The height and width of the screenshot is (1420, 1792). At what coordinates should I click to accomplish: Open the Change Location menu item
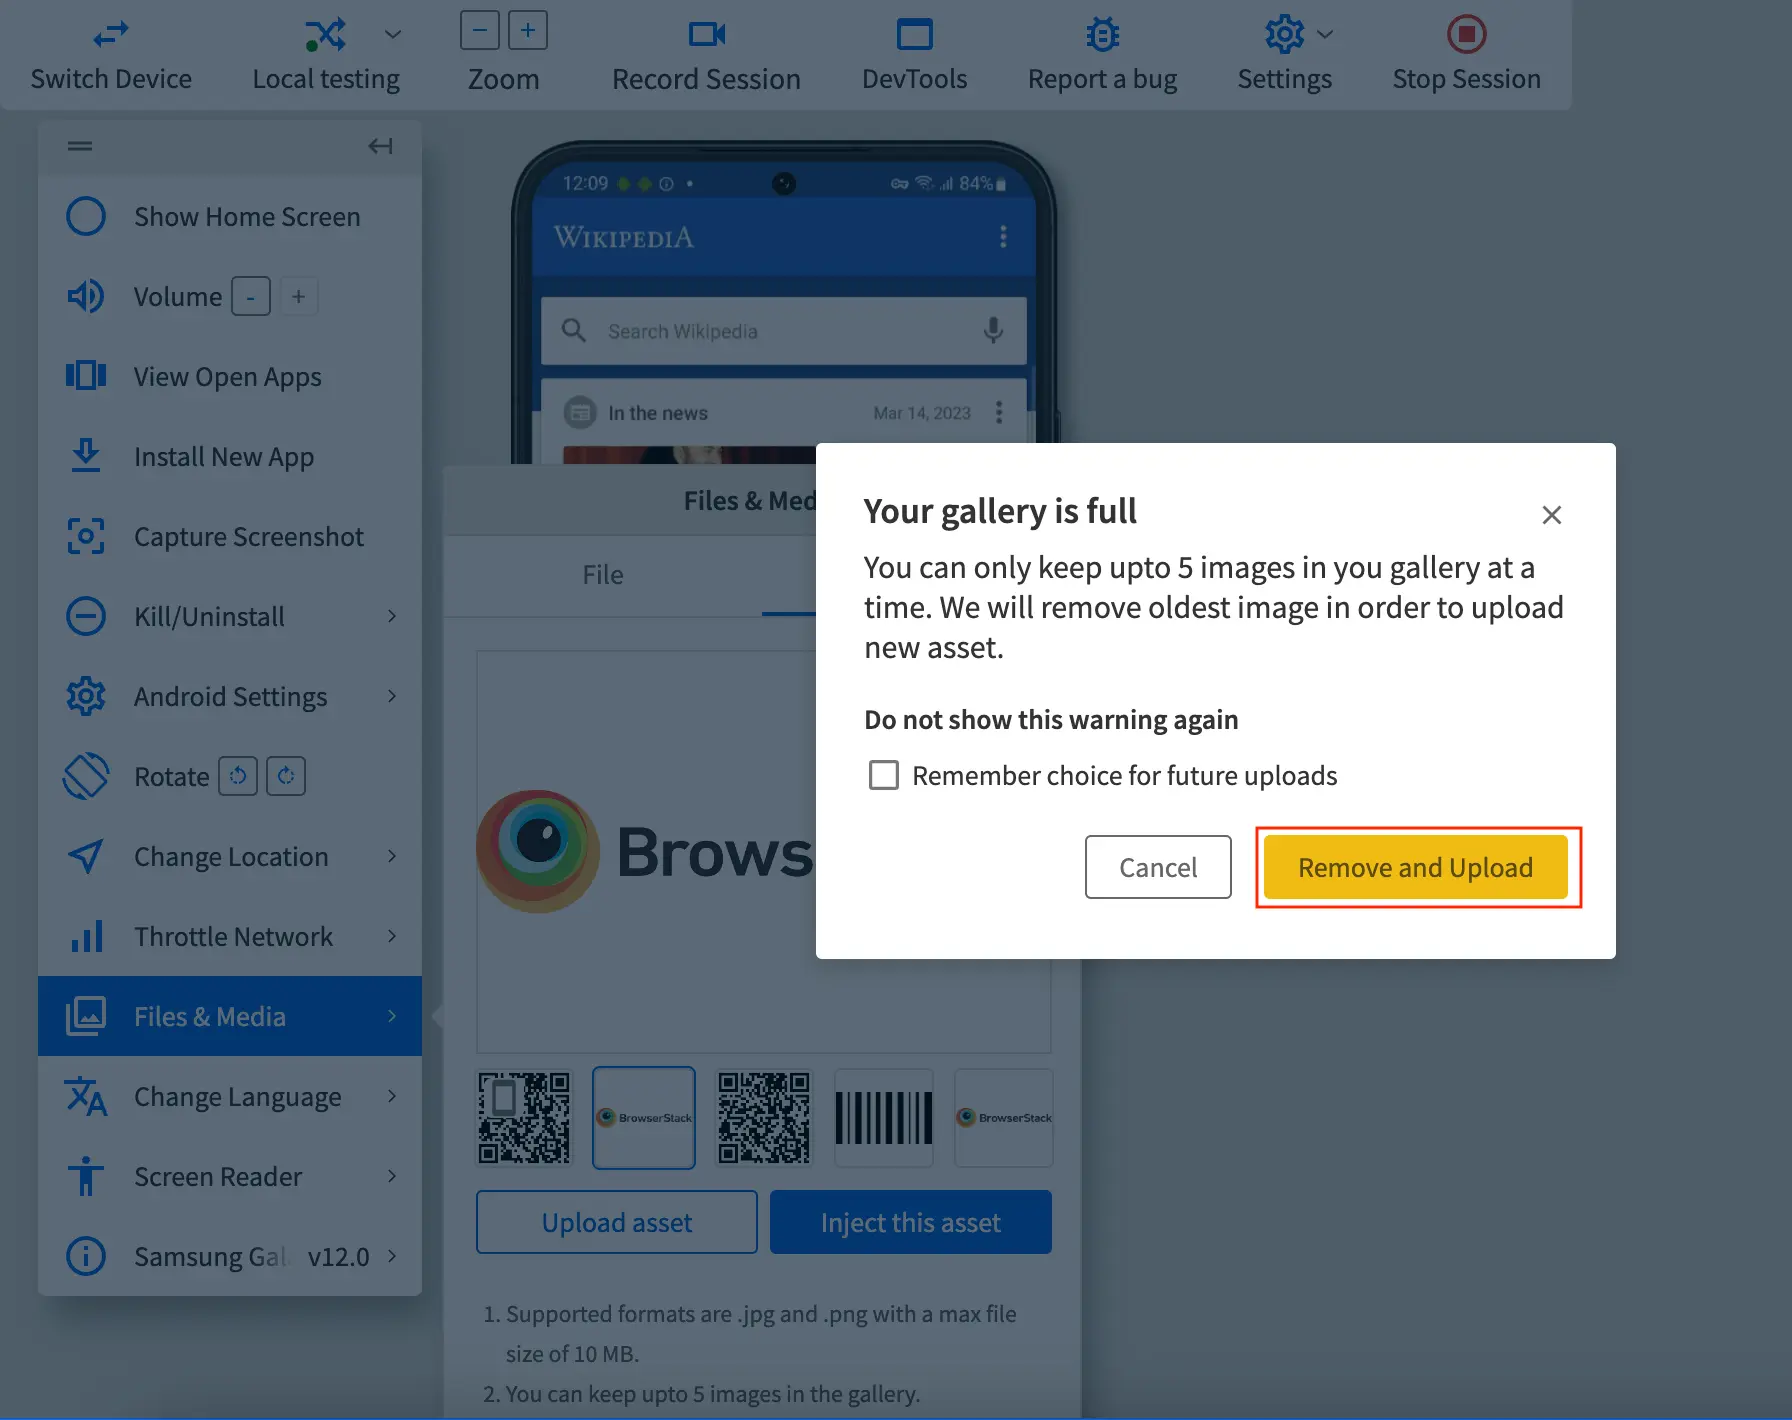(231, 857)
